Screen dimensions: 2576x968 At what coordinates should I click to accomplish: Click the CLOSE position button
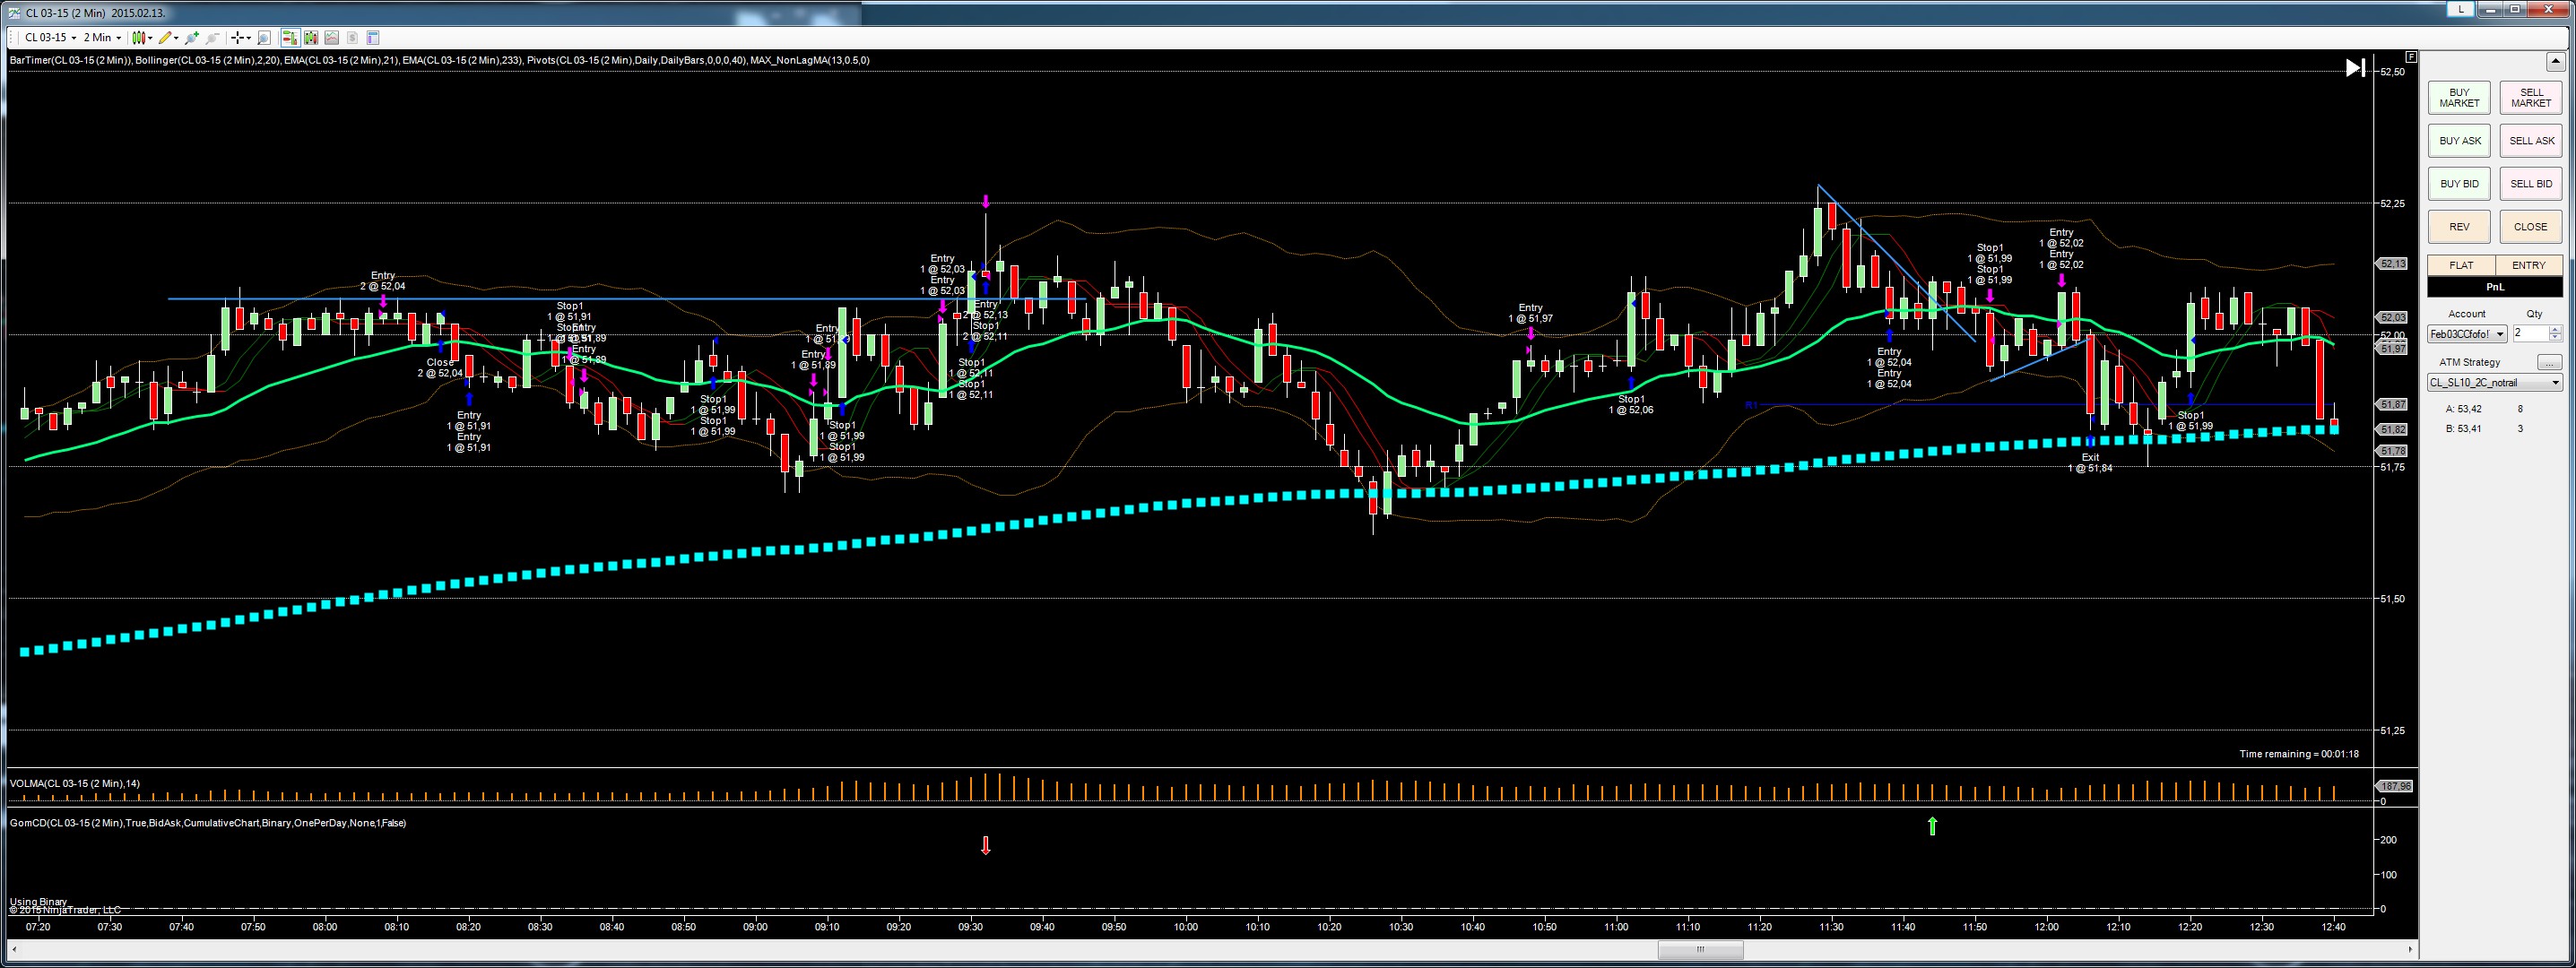pos(2531,227)
